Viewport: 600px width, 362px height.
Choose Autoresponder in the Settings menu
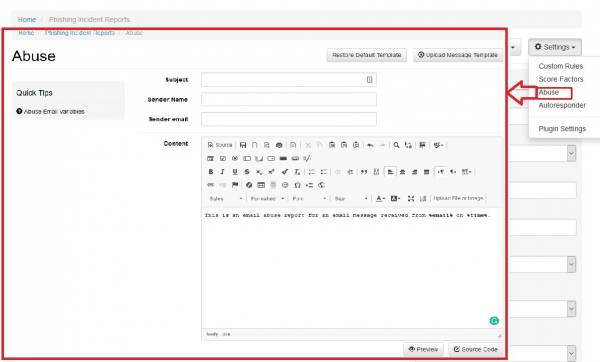(562, 105)
